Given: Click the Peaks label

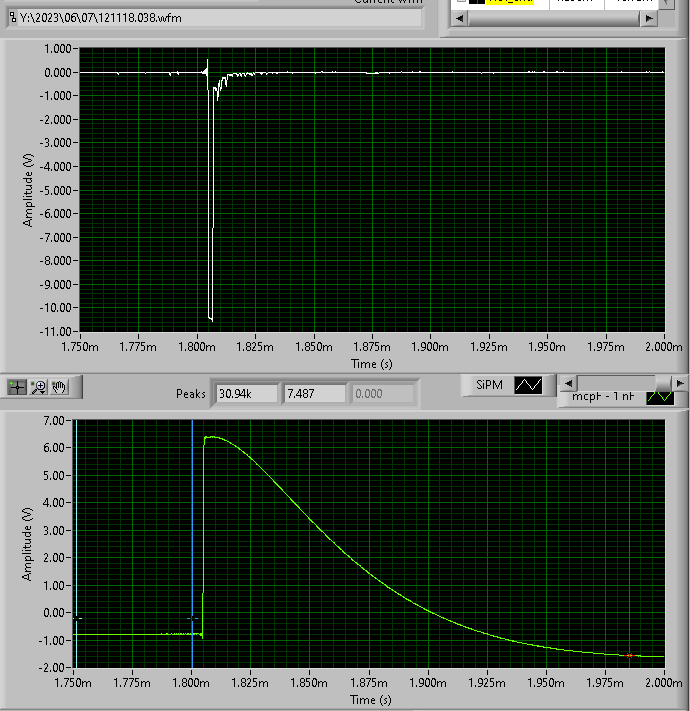Looking at the screenshot, I should point(190,394).
